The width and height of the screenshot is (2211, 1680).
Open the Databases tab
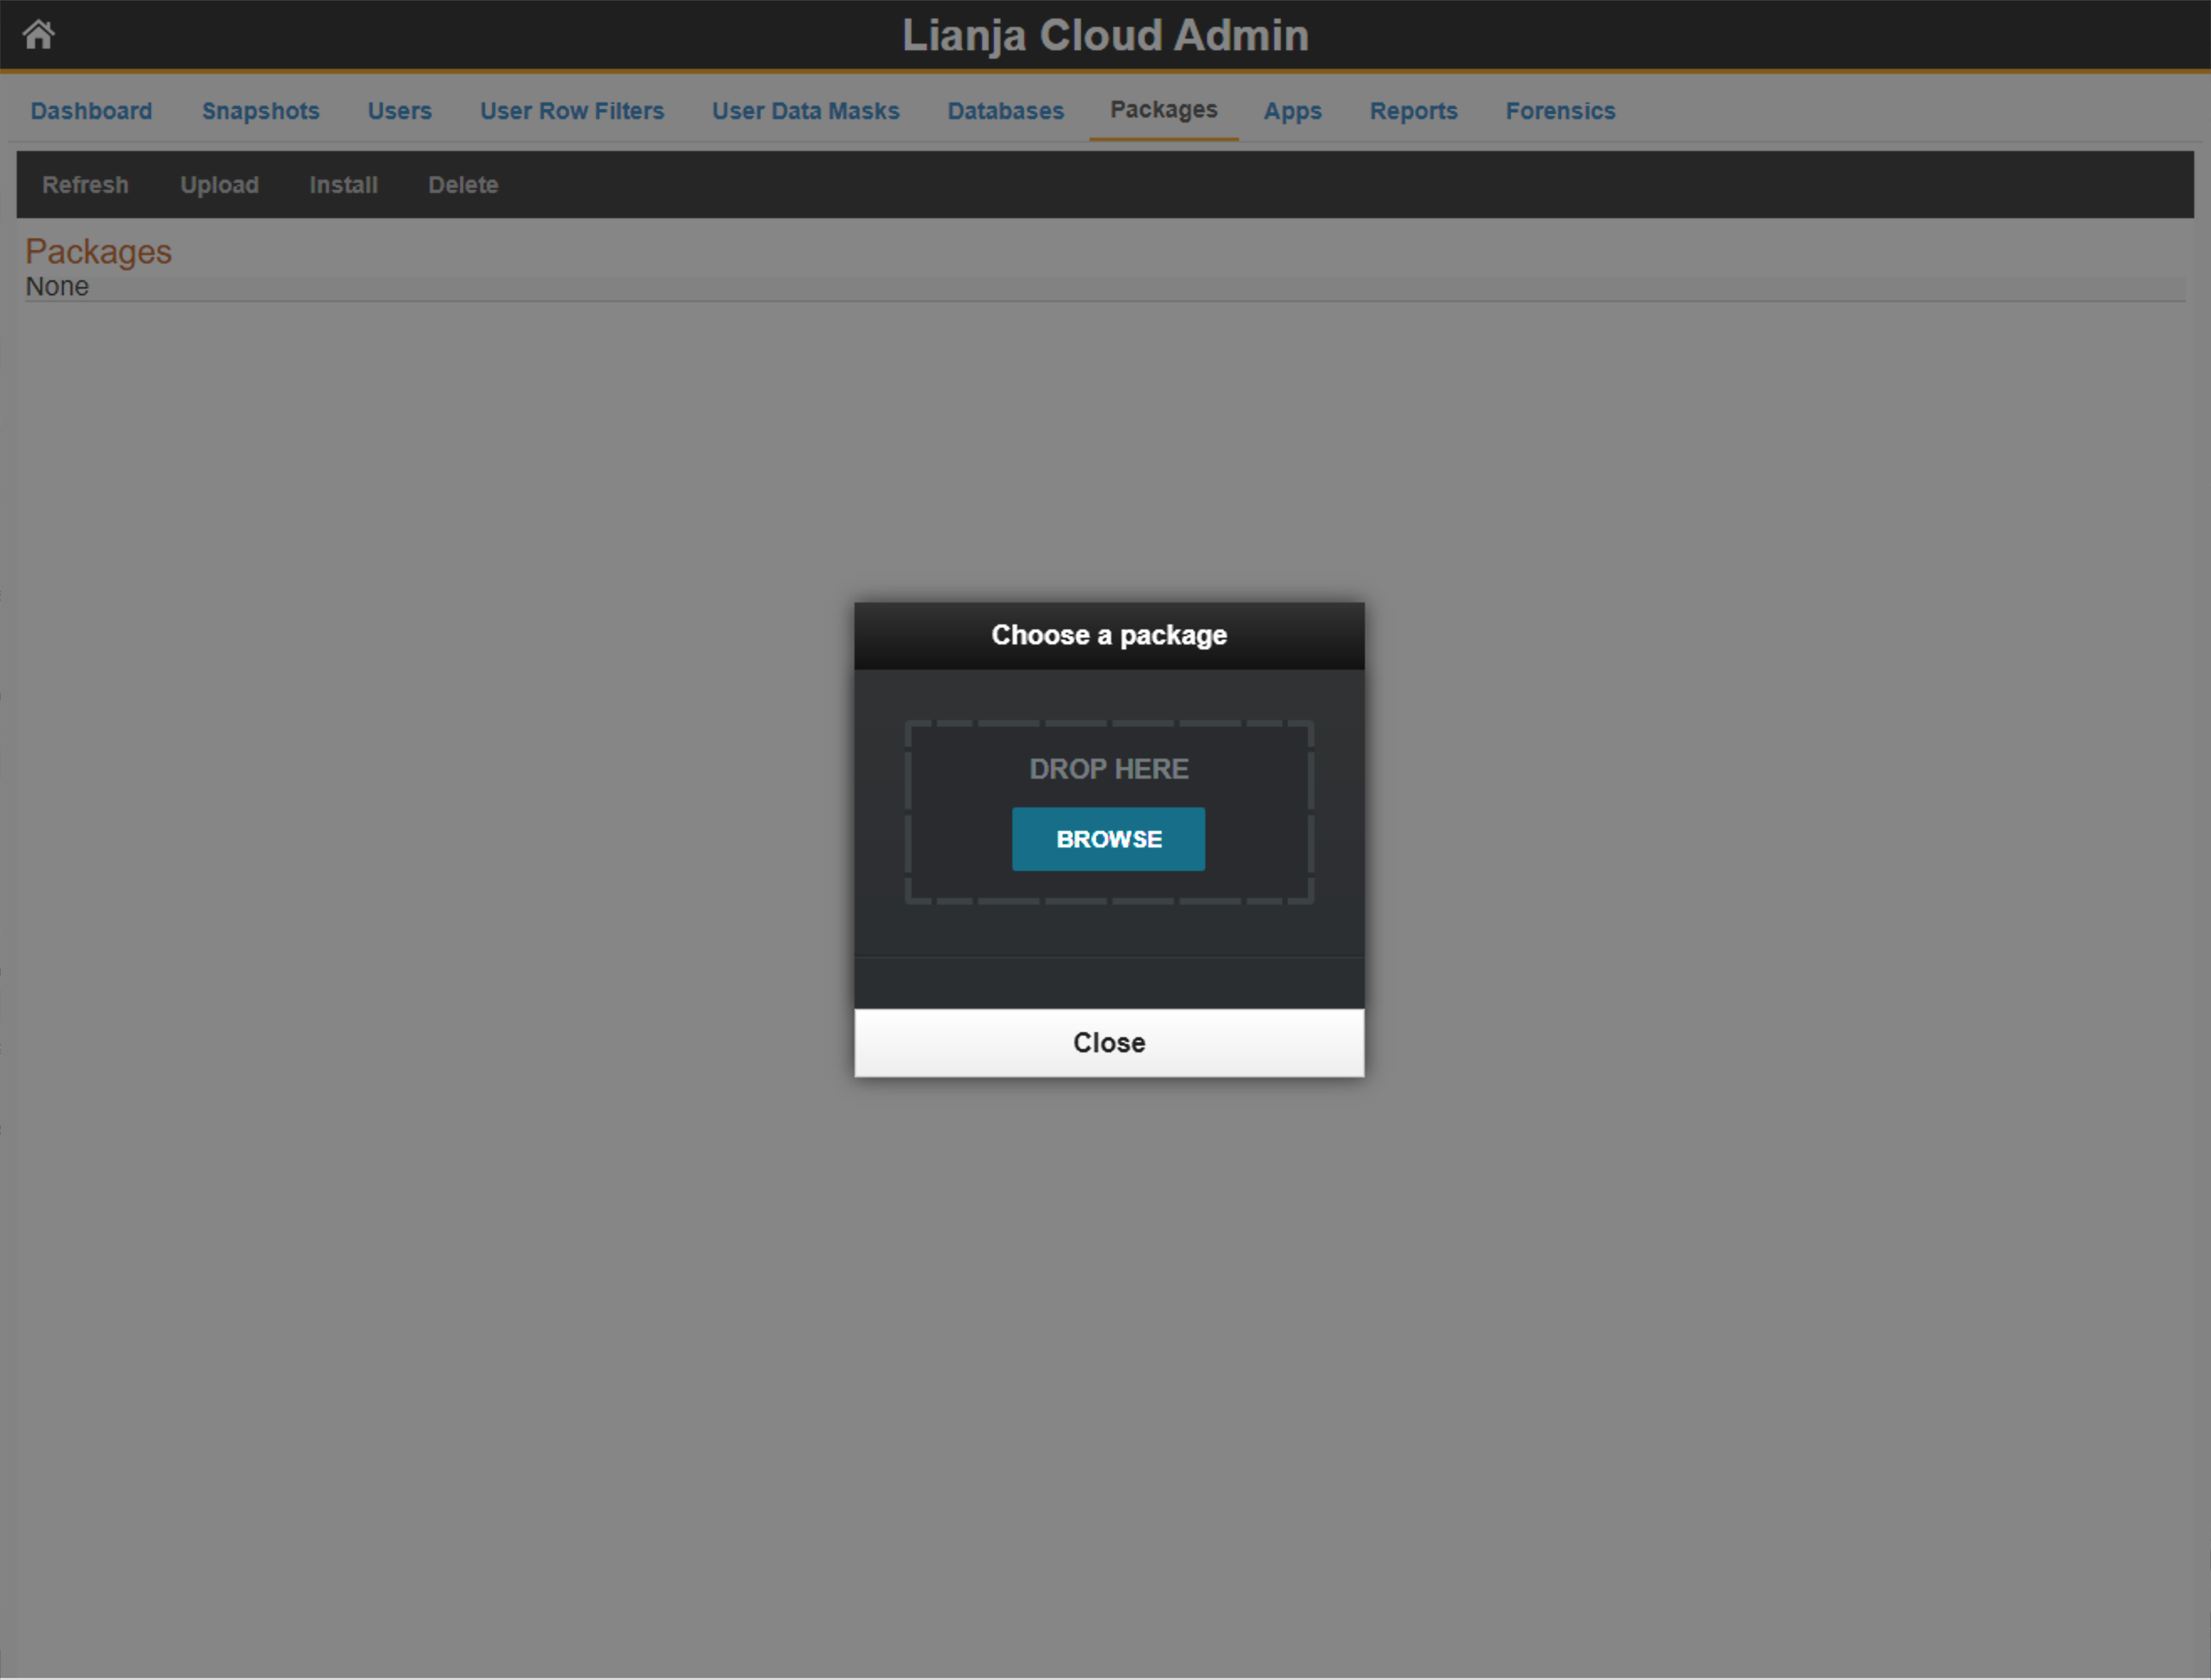(x=1005, y=111)
